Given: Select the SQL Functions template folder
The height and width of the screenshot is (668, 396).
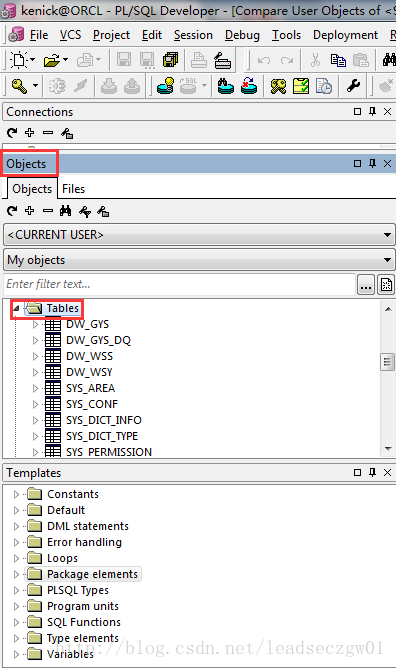Looking at the screenshot, I should pos(83,622).
